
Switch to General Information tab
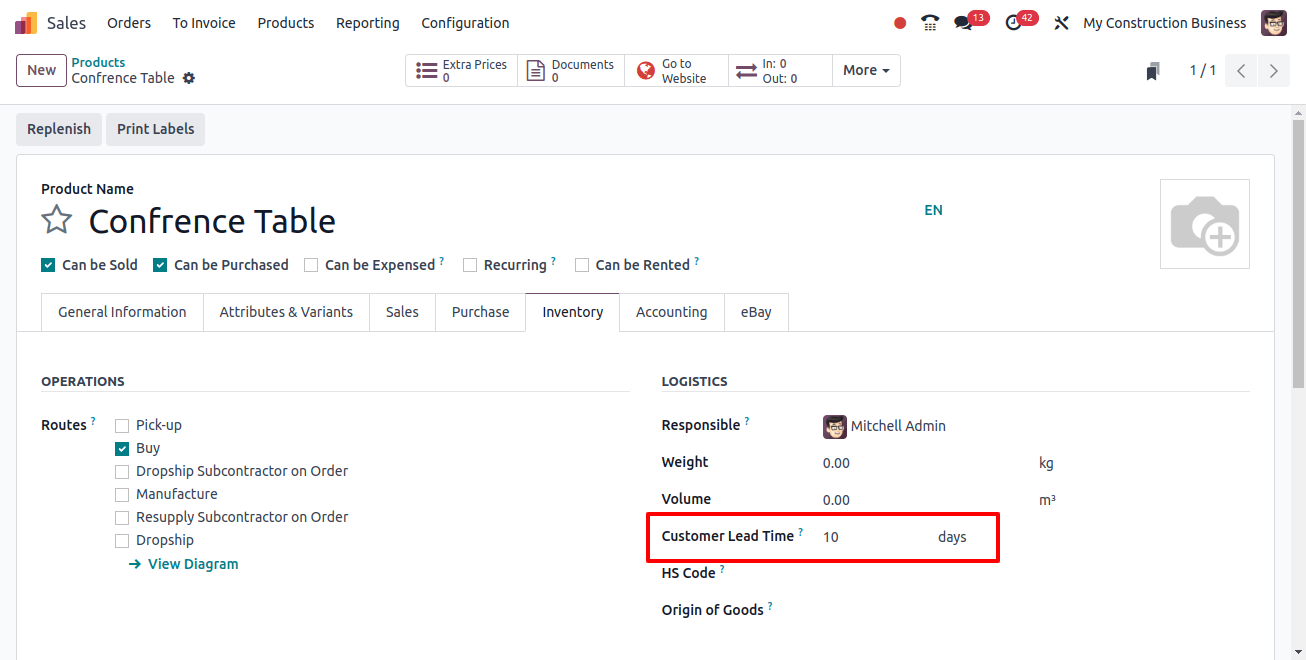[122, 312]
